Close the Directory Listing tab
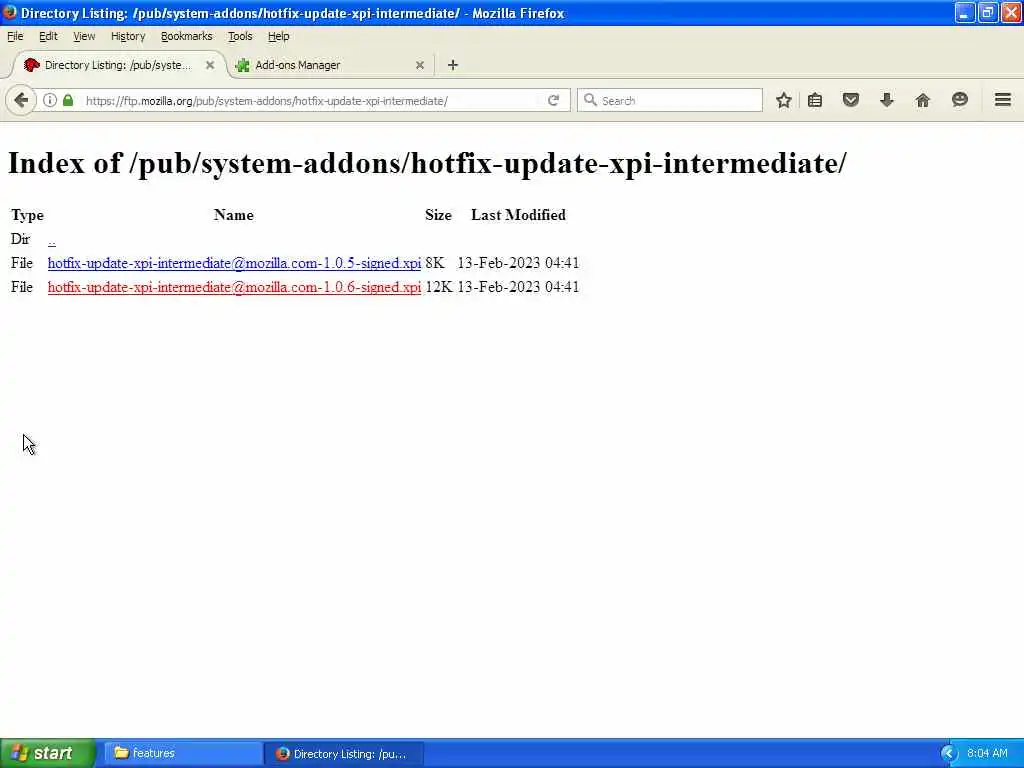The height and width of the screenshot is (768, 1024). point(210,65)
